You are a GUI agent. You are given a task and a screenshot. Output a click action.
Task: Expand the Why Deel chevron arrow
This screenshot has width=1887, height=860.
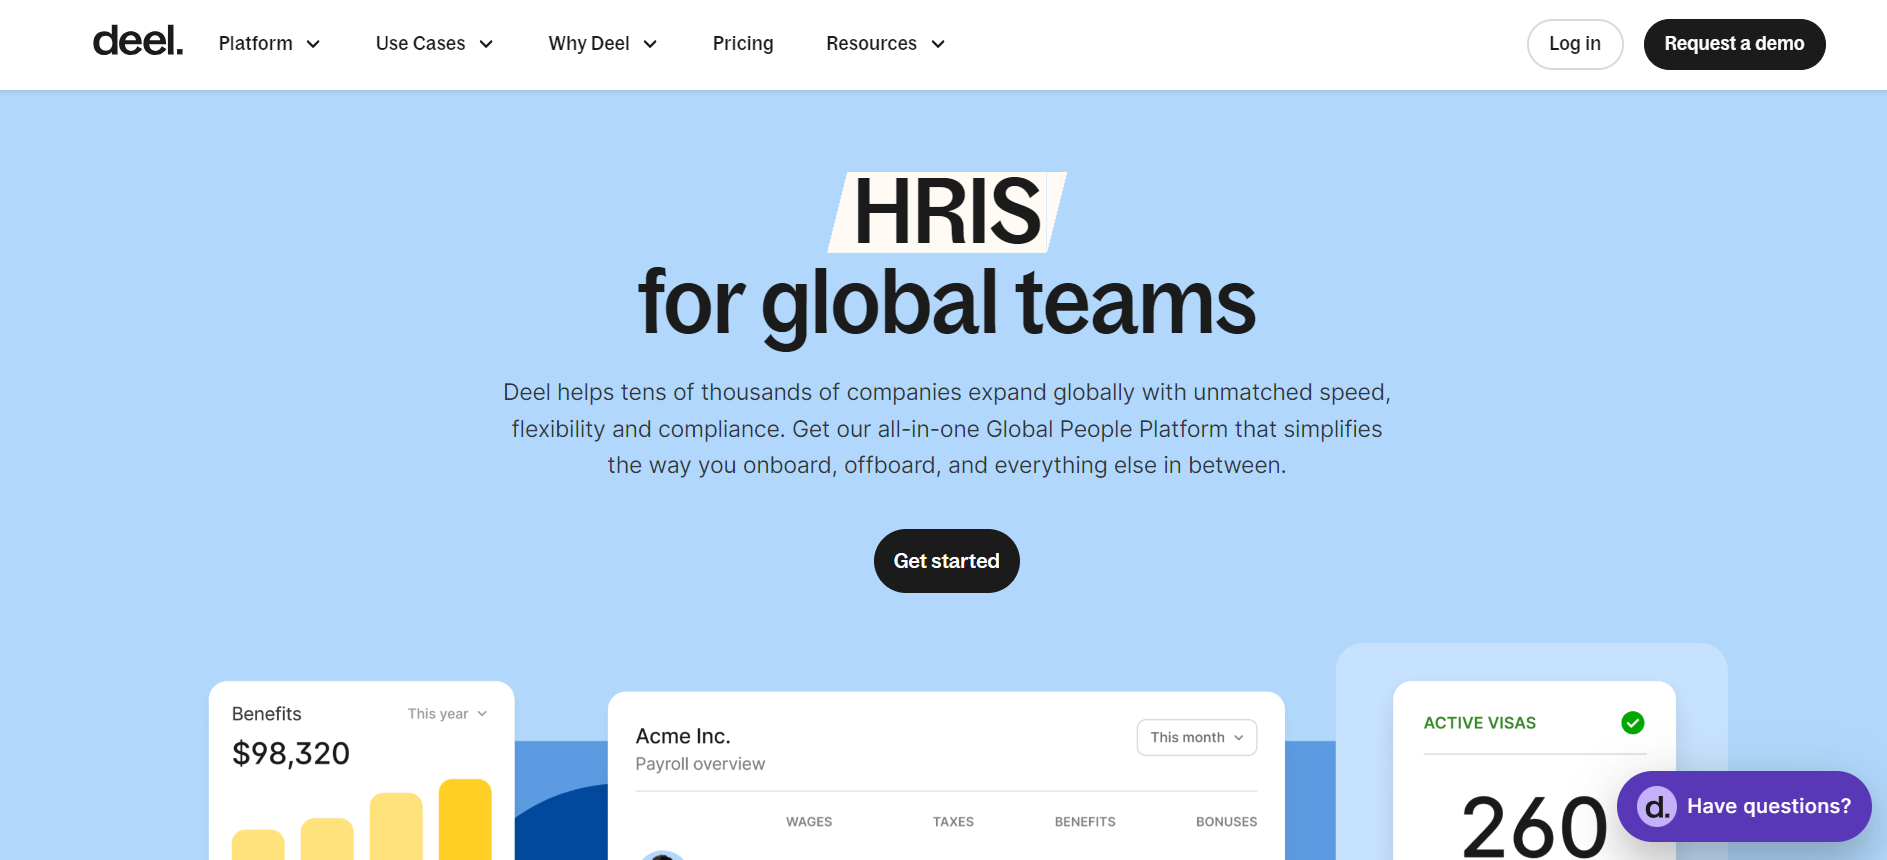(650, 44)
